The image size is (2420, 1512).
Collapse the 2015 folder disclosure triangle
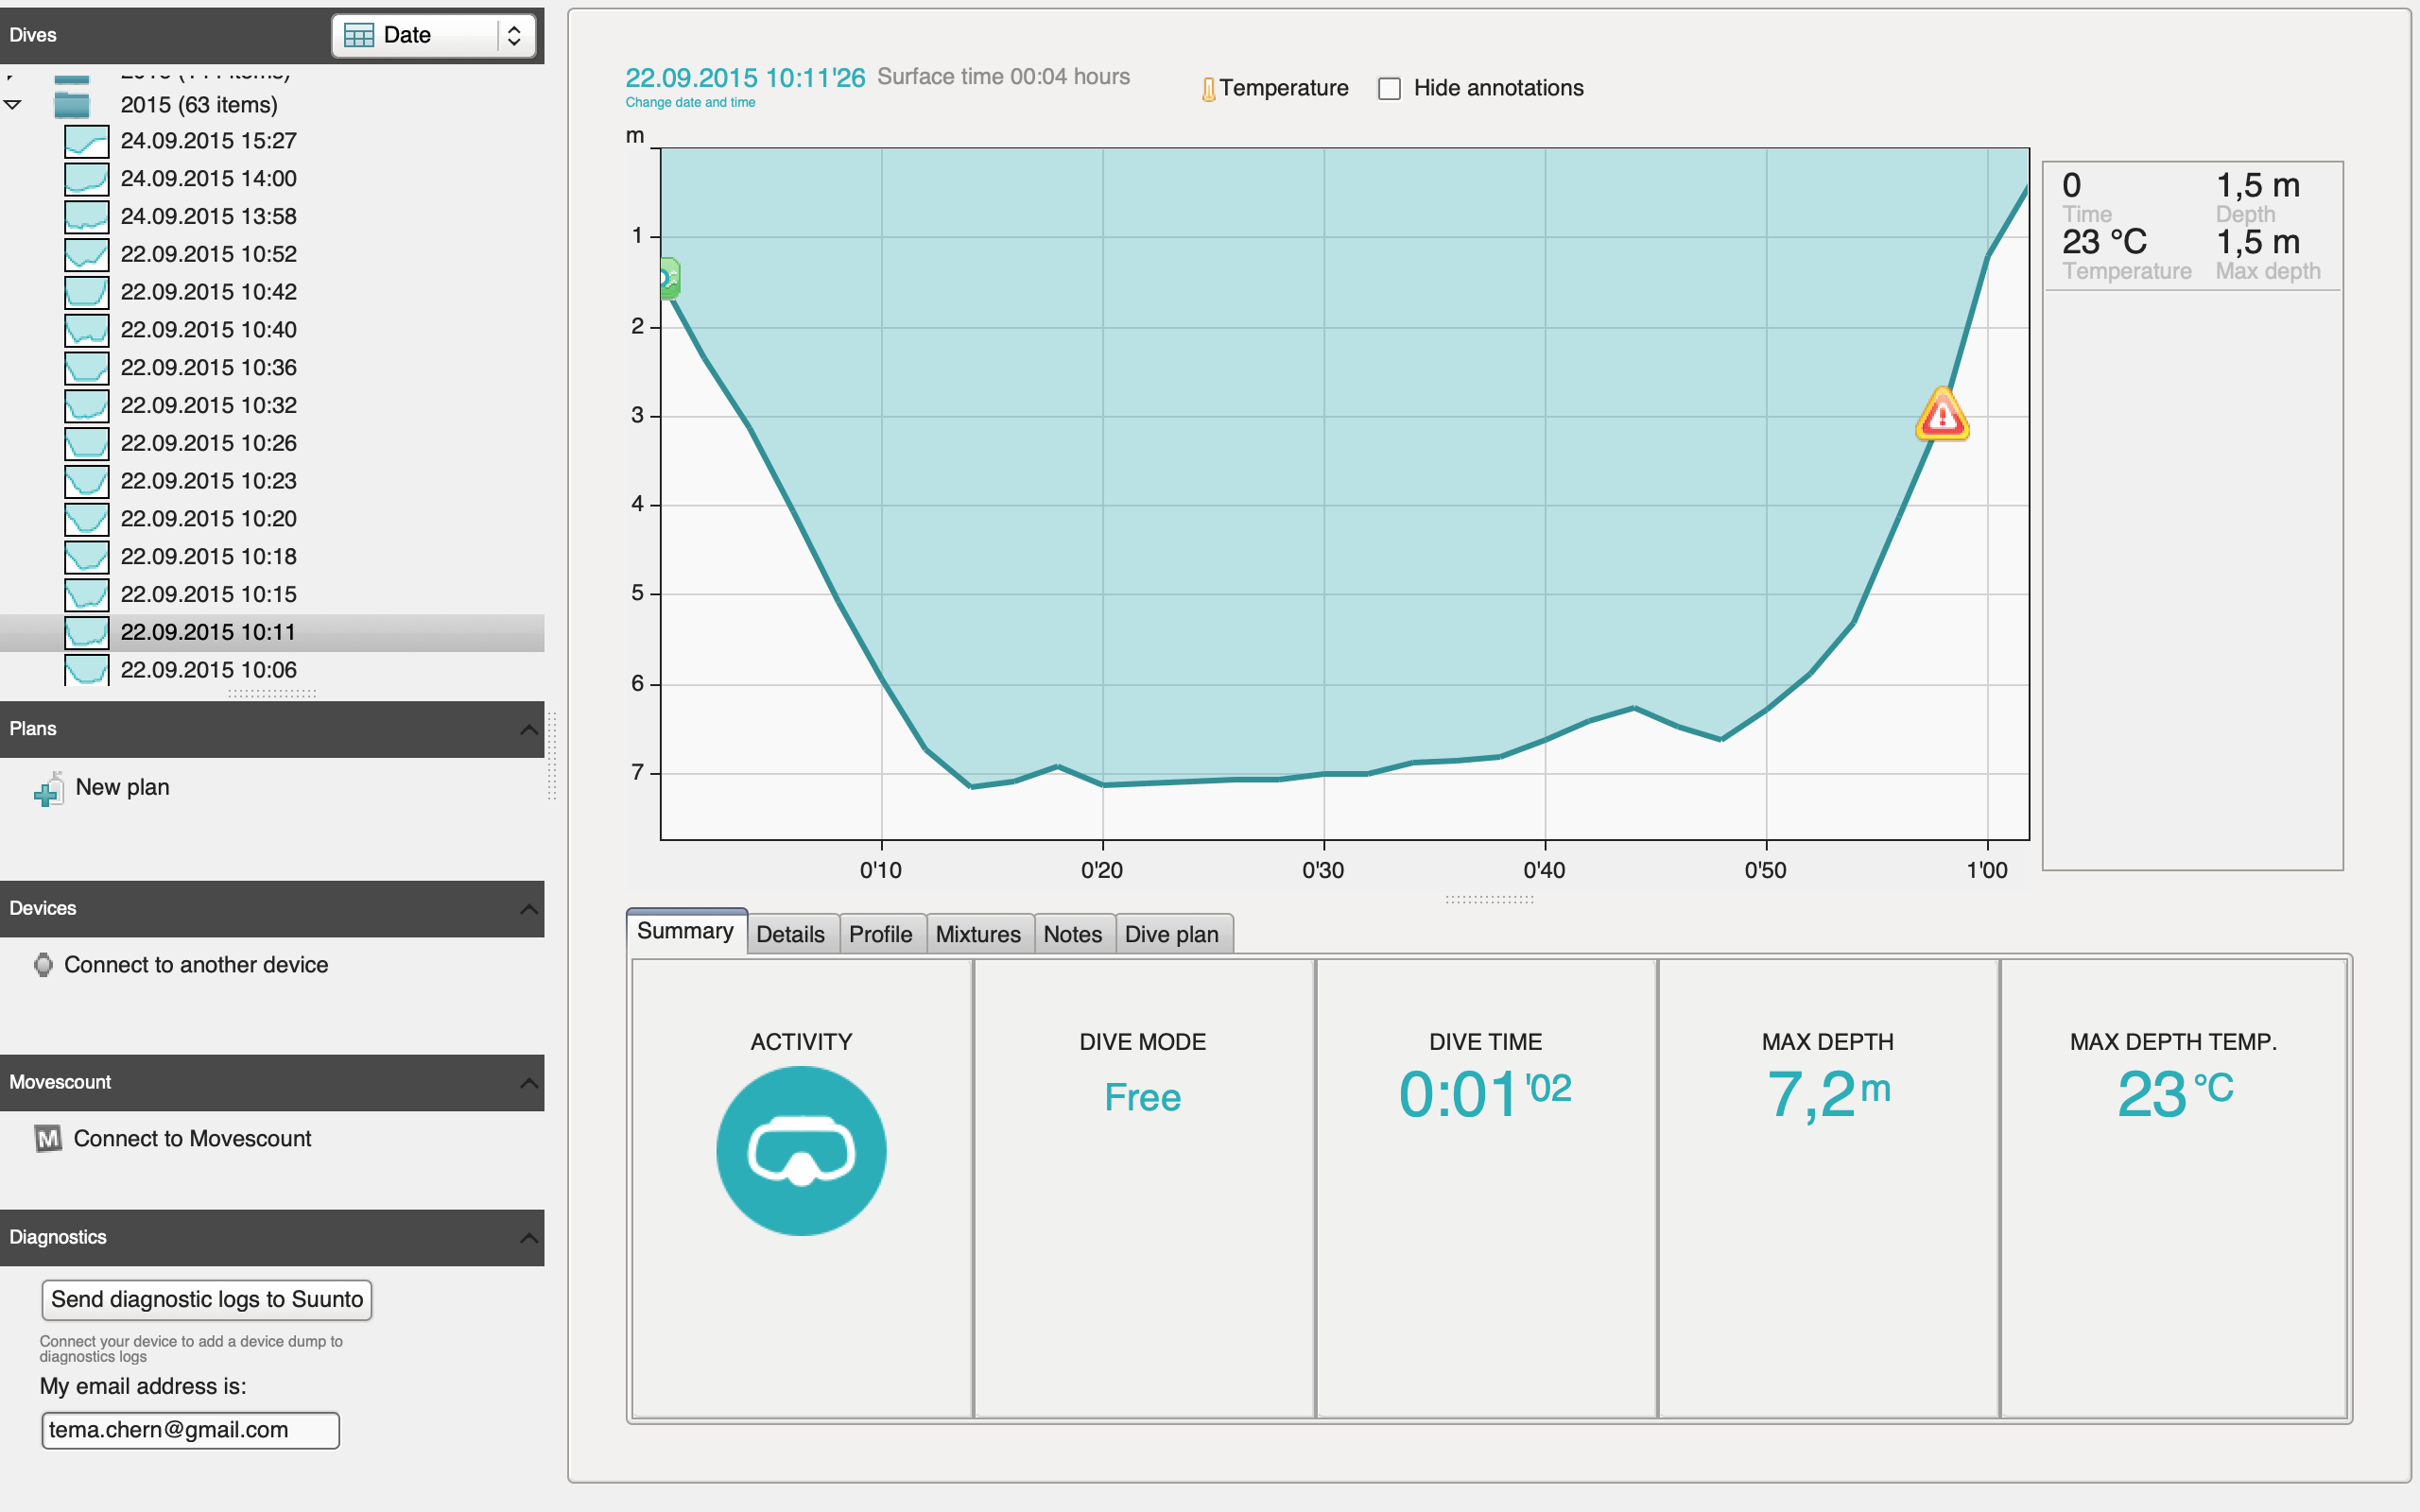(13, 105)
